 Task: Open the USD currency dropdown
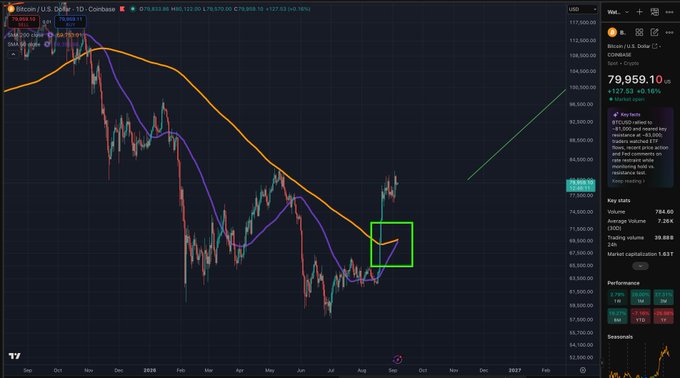[582, 9]
